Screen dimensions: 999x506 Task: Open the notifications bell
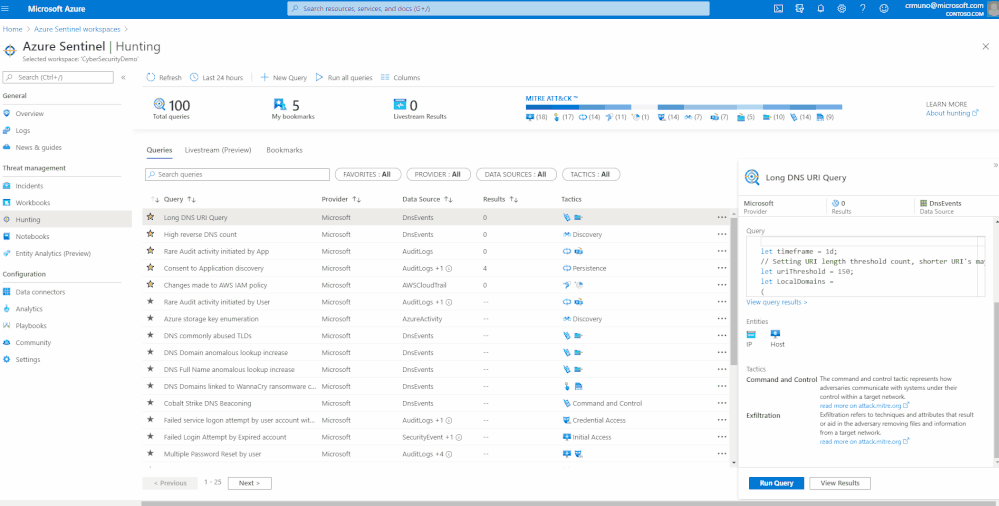point(821,9)
